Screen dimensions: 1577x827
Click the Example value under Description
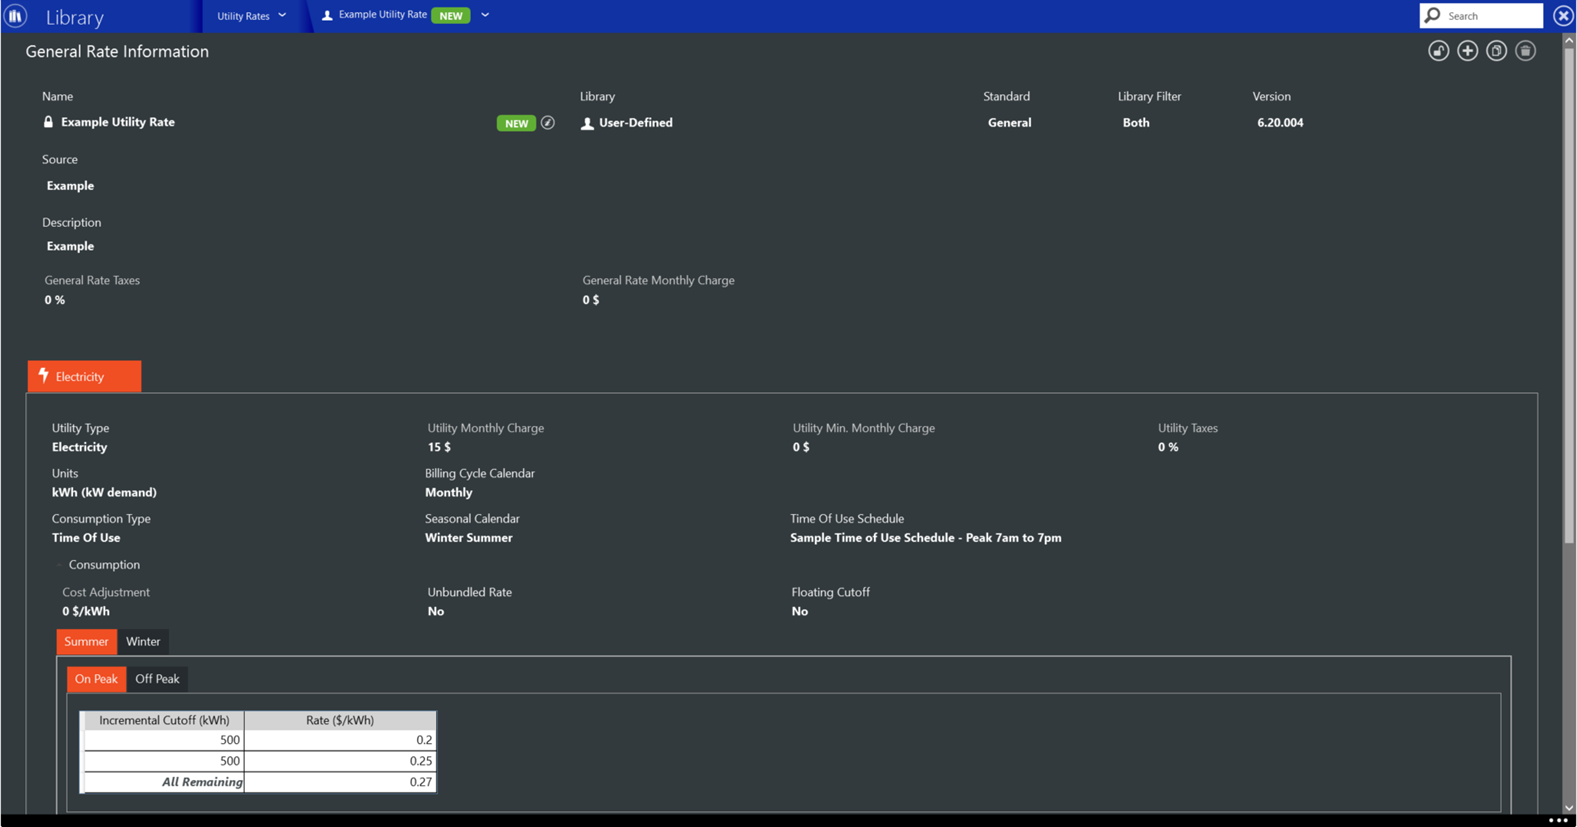tap(70, 246)
